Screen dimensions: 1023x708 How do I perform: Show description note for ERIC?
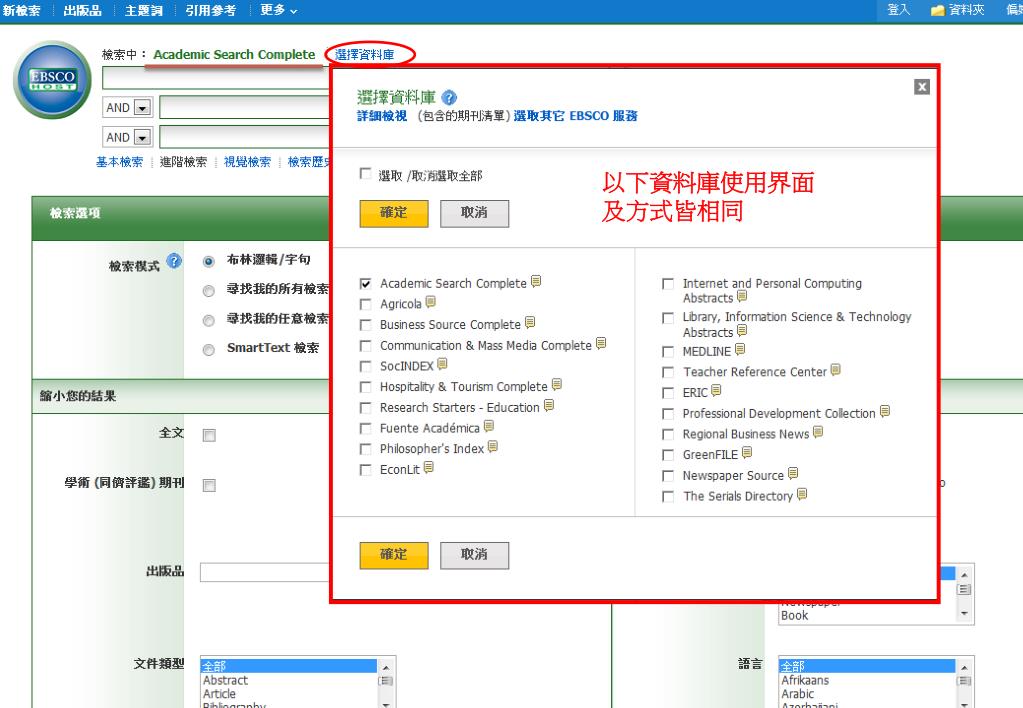pos(716,391)
